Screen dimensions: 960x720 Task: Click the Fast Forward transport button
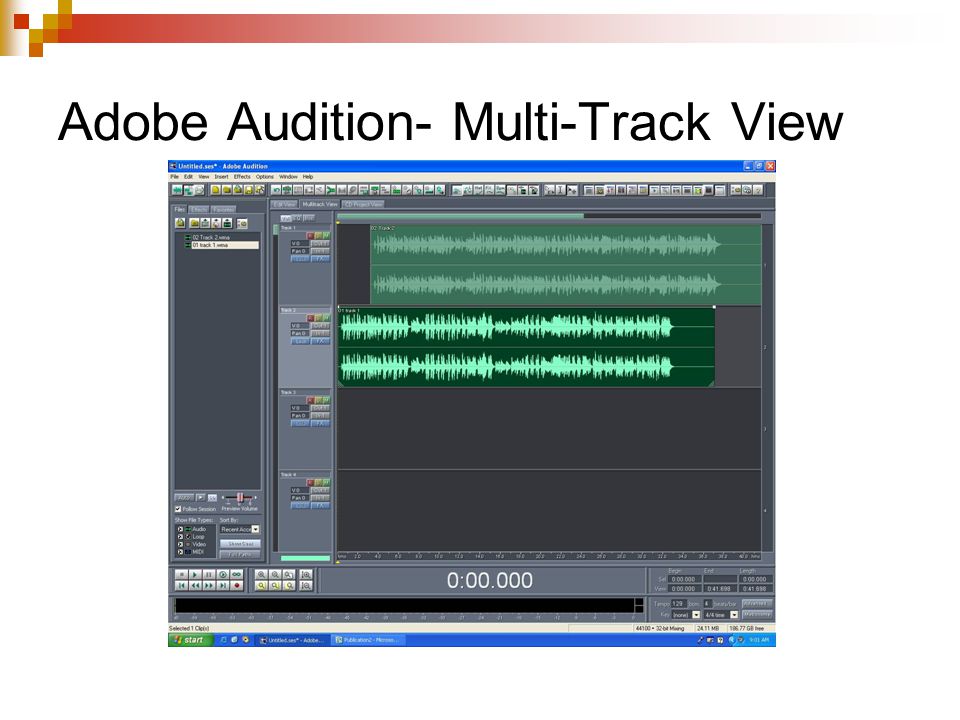[x=209, y=586]
